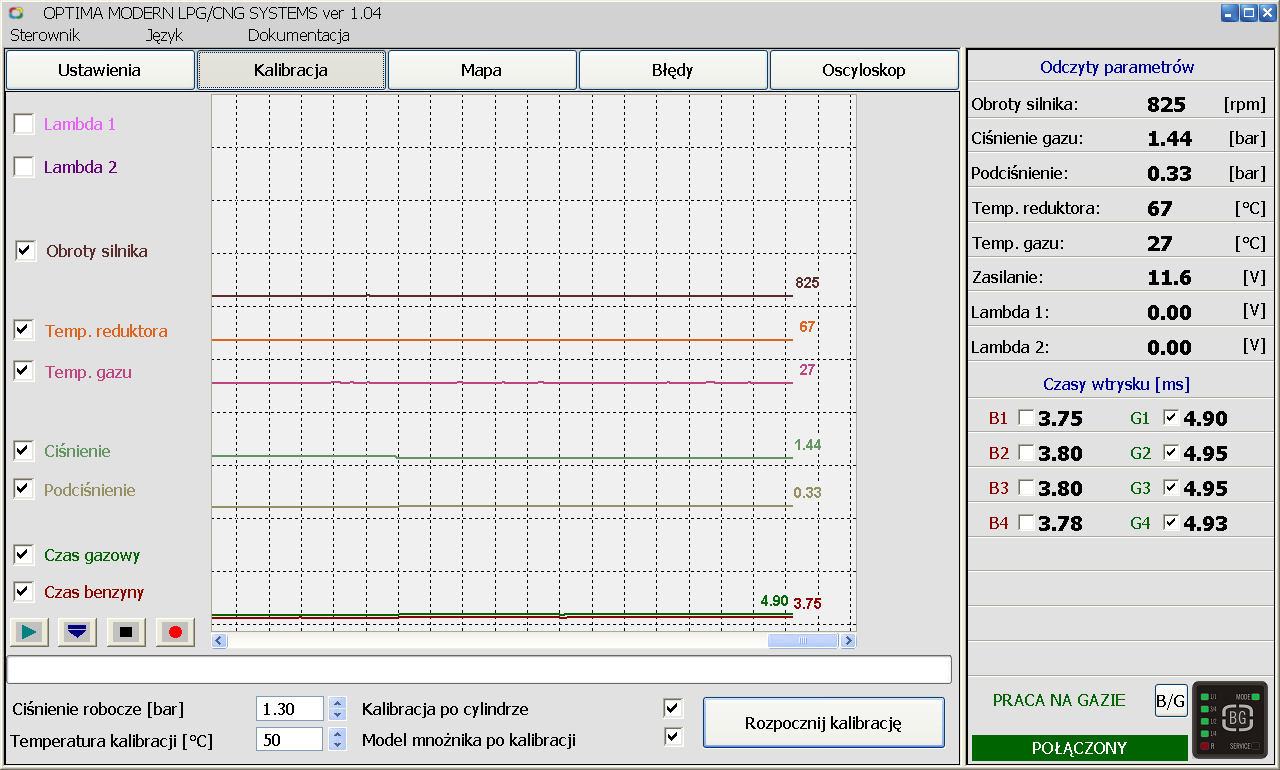
Task: Check the B1 petrol injector checkbox
Action: (1026, 418)
